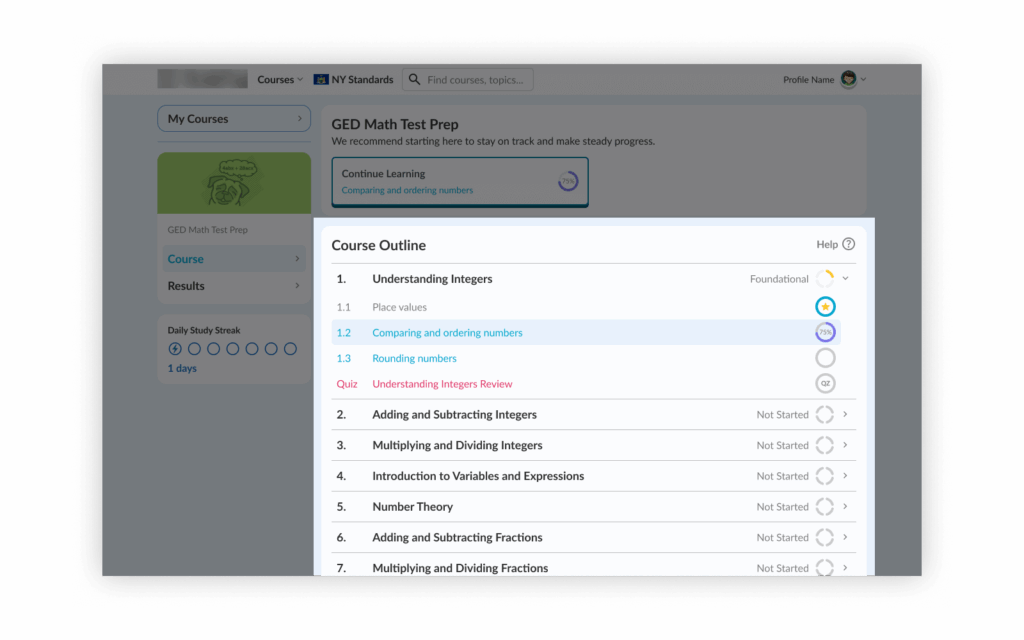Click the lightning bolt streak icon
The height and width of the screenshot is (640, 1024).
[176, 349]
